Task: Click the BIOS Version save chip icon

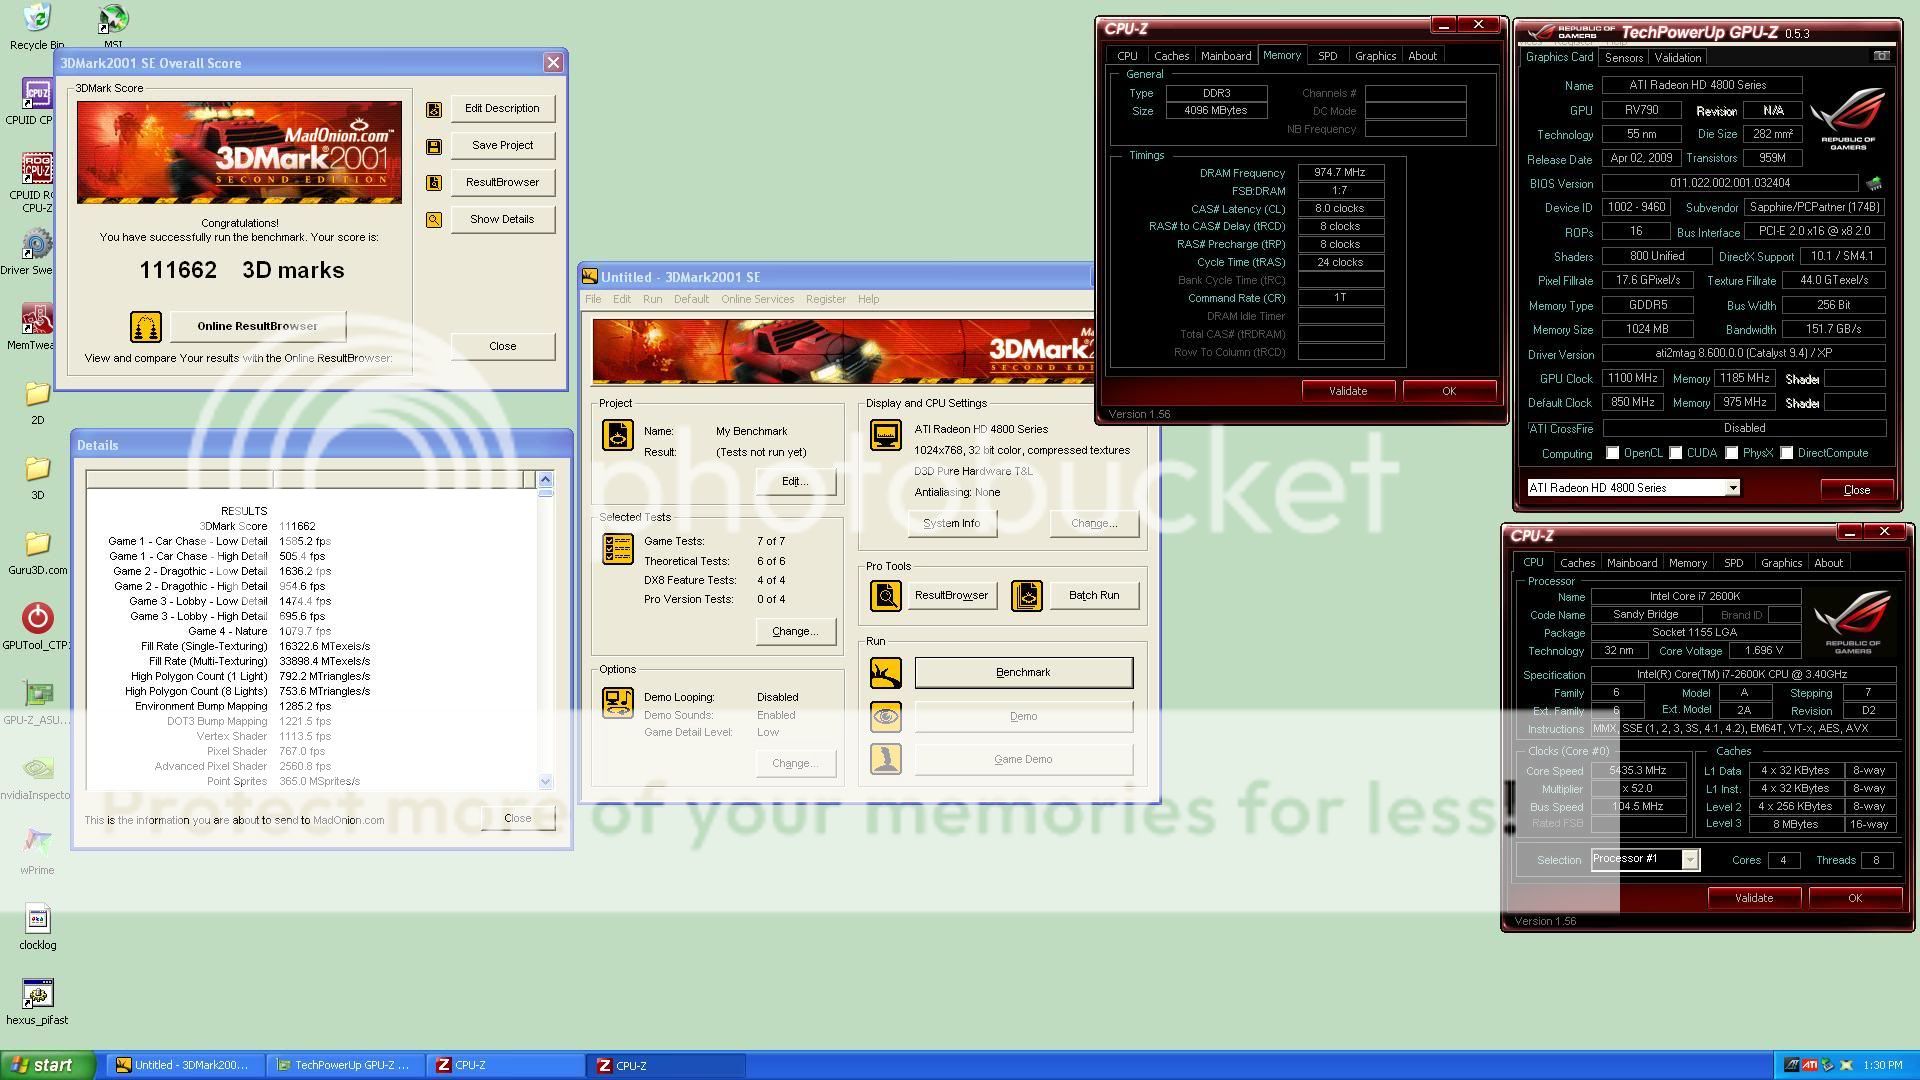Action: pos(1874,184)
